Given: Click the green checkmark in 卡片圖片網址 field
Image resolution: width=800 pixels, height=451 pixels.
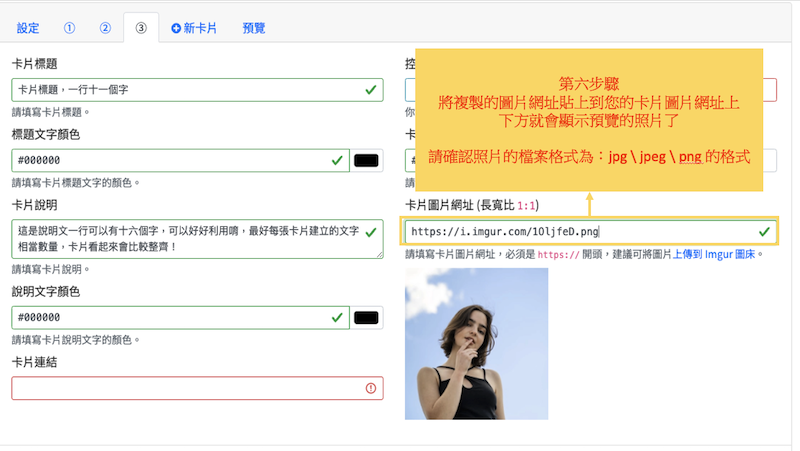Looking at the screenshot, I should pos(764,232).
